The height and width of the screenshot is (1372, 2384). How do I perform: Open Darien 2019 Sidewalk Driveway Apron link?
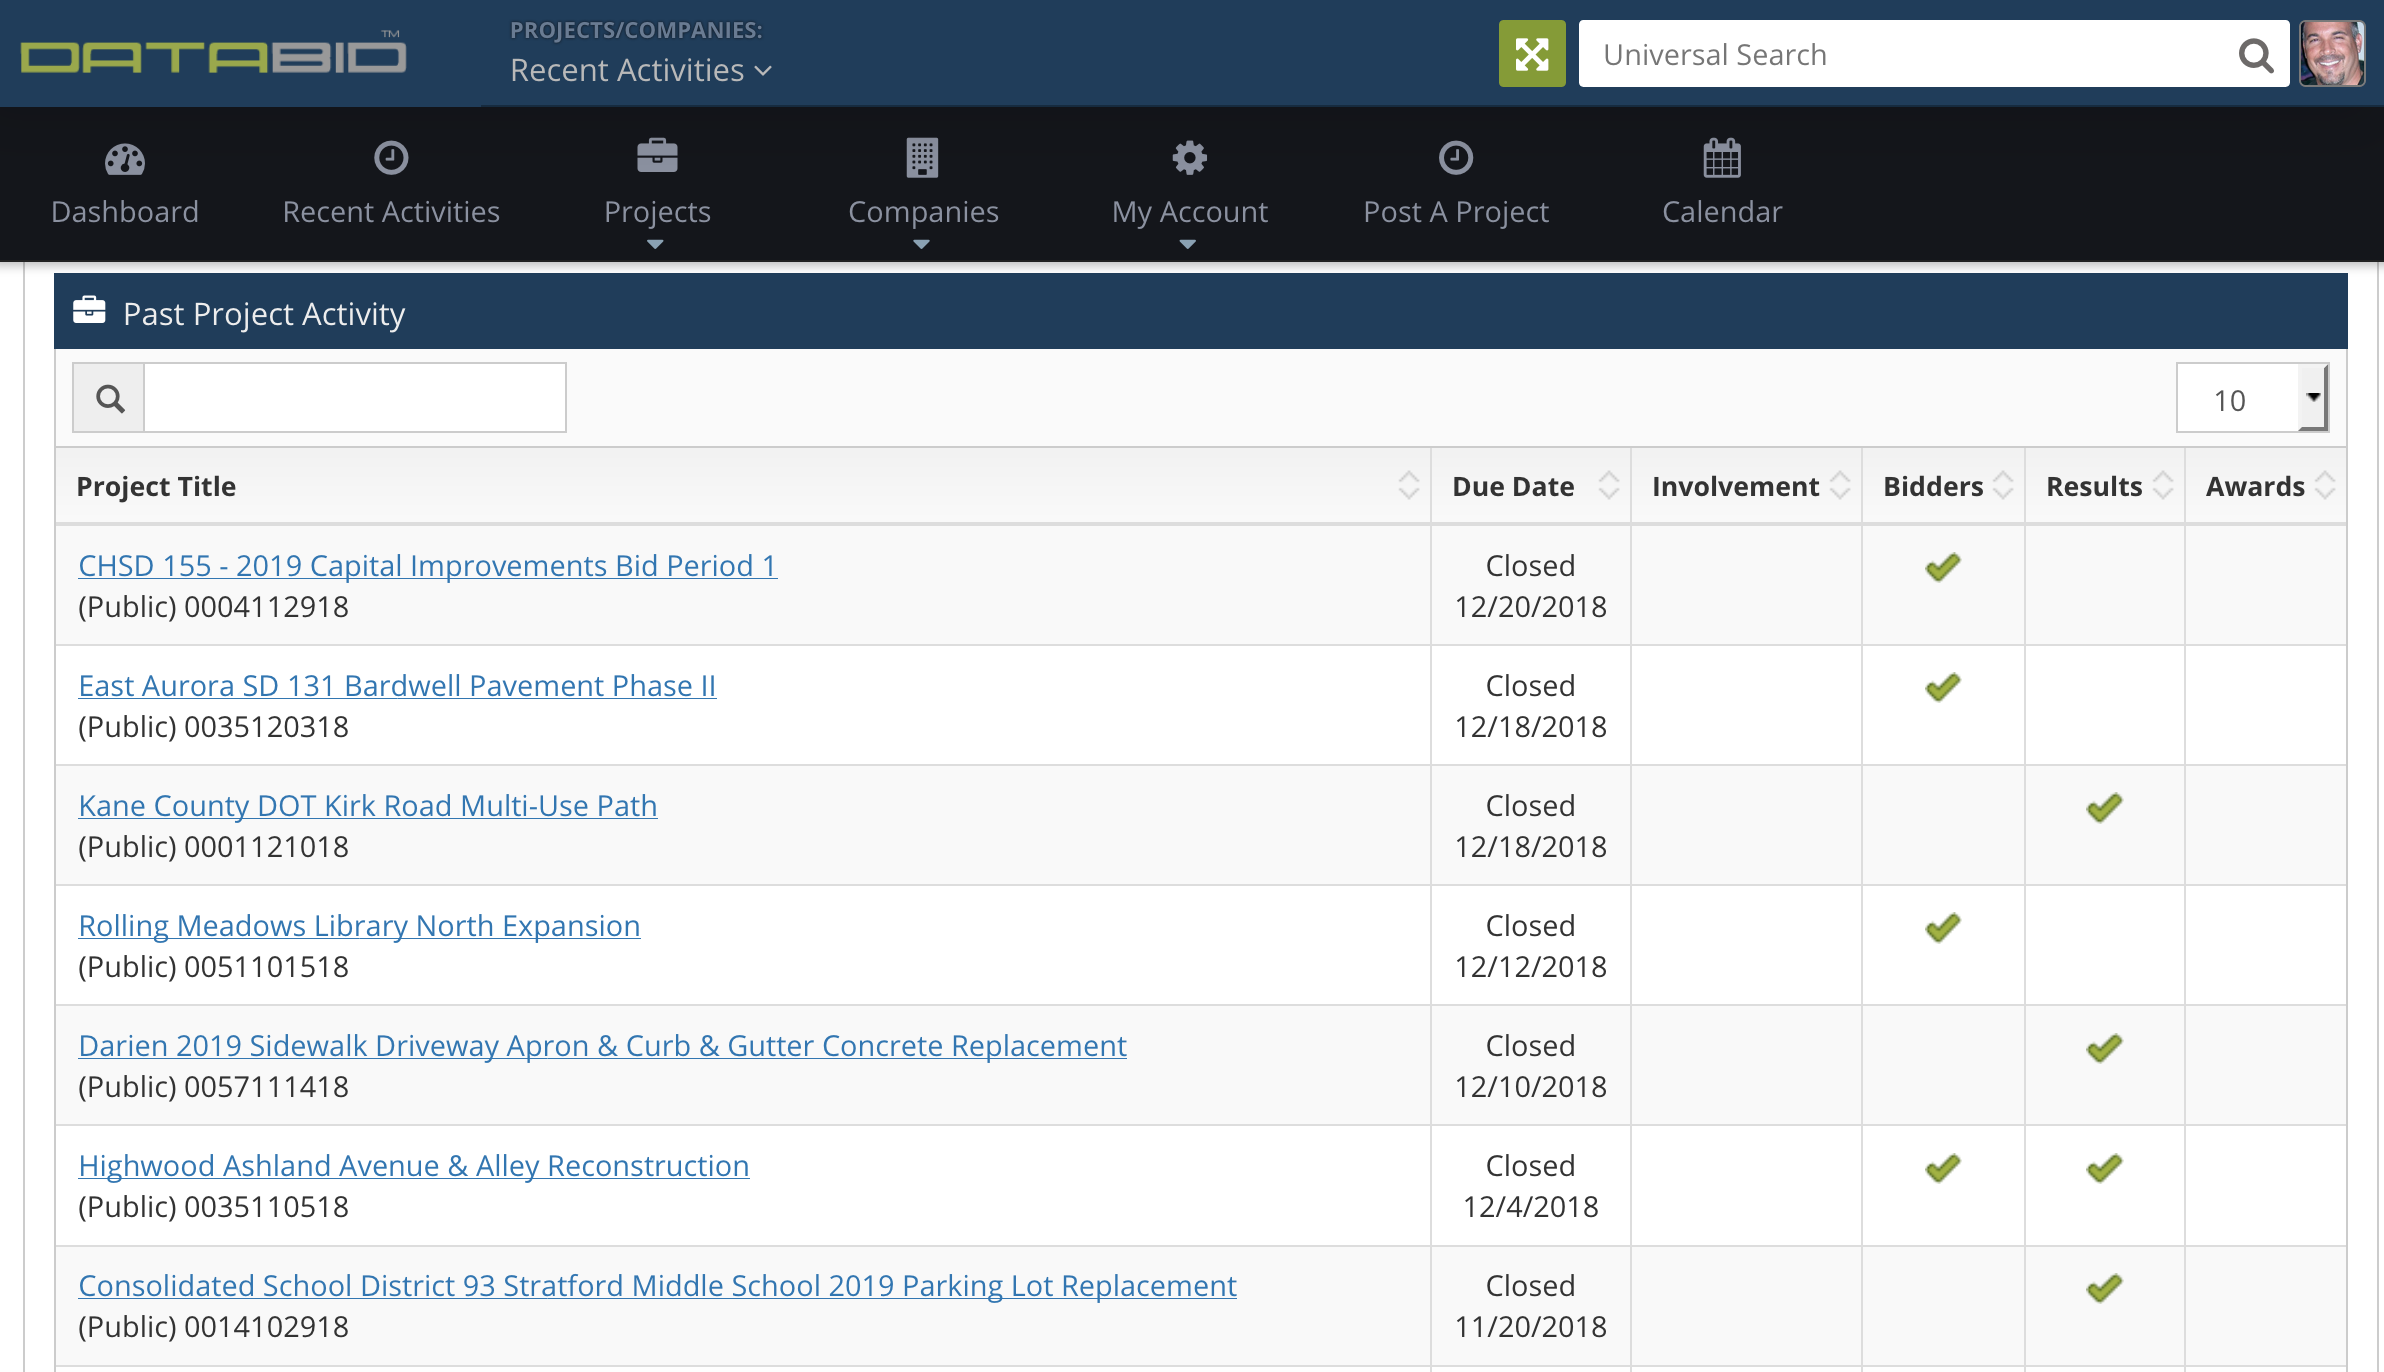point(602,1046)
